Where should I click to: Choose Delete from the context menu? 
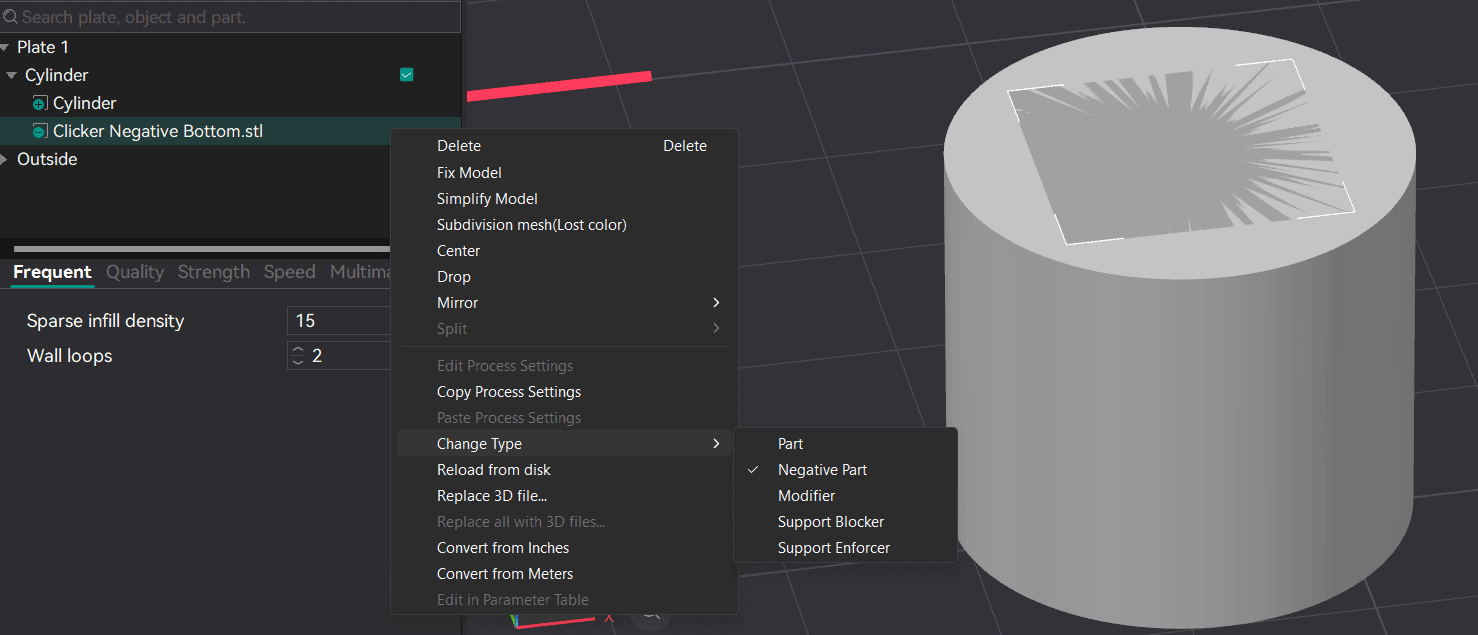pyautogui.click(x=564, y=146)
